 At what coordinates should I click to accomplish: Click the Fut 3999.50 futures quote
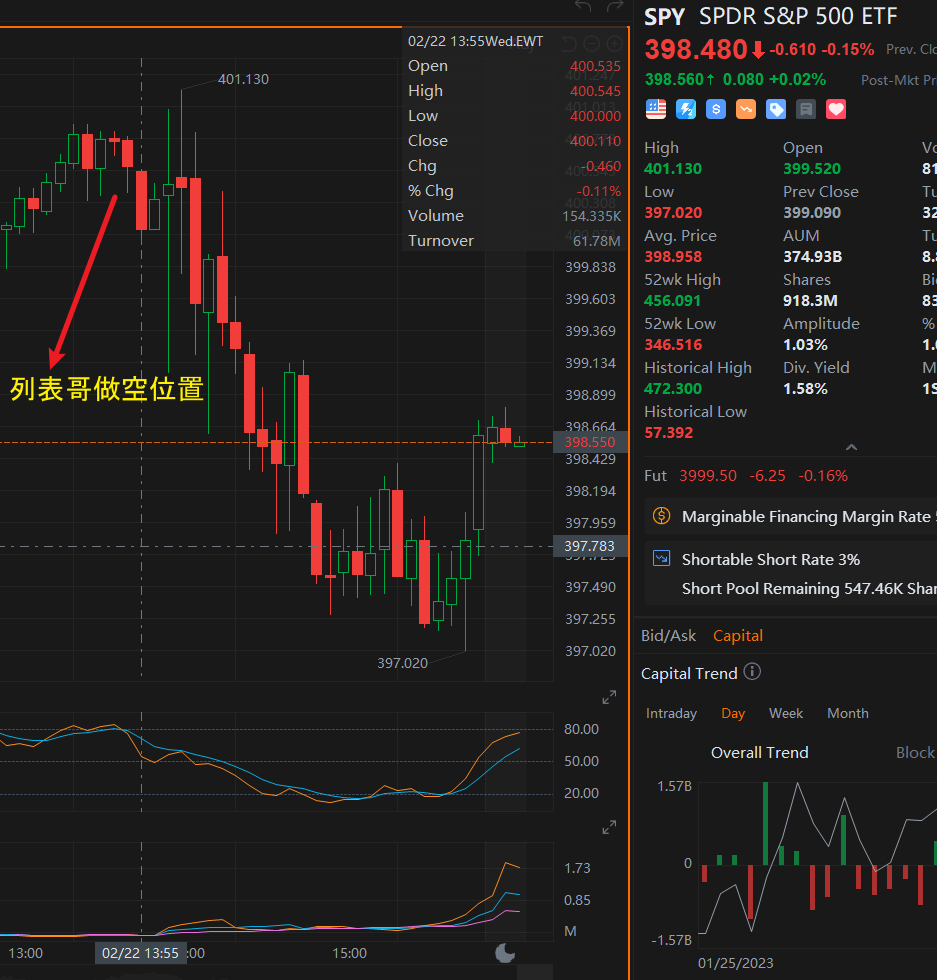click(x=746, y=476)
